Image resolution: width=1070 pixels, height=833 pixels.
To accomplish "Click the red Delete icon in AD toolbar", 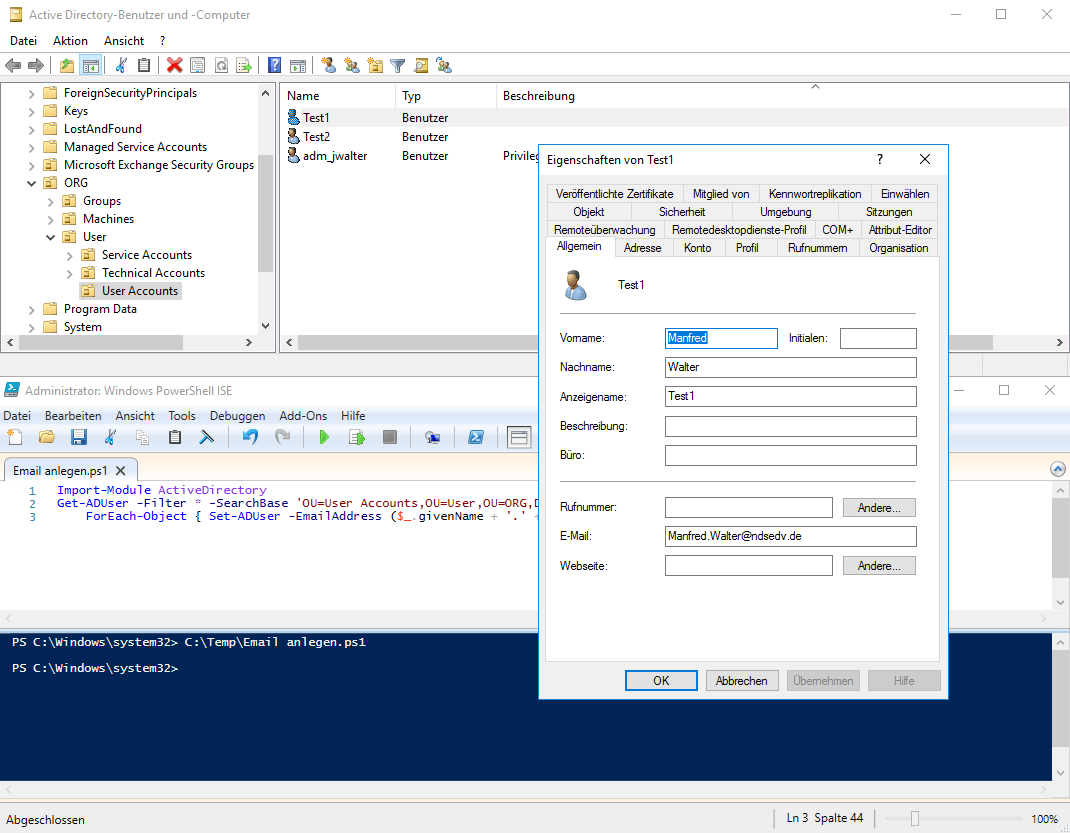I will pyautogui.click(x=175, y=65).
